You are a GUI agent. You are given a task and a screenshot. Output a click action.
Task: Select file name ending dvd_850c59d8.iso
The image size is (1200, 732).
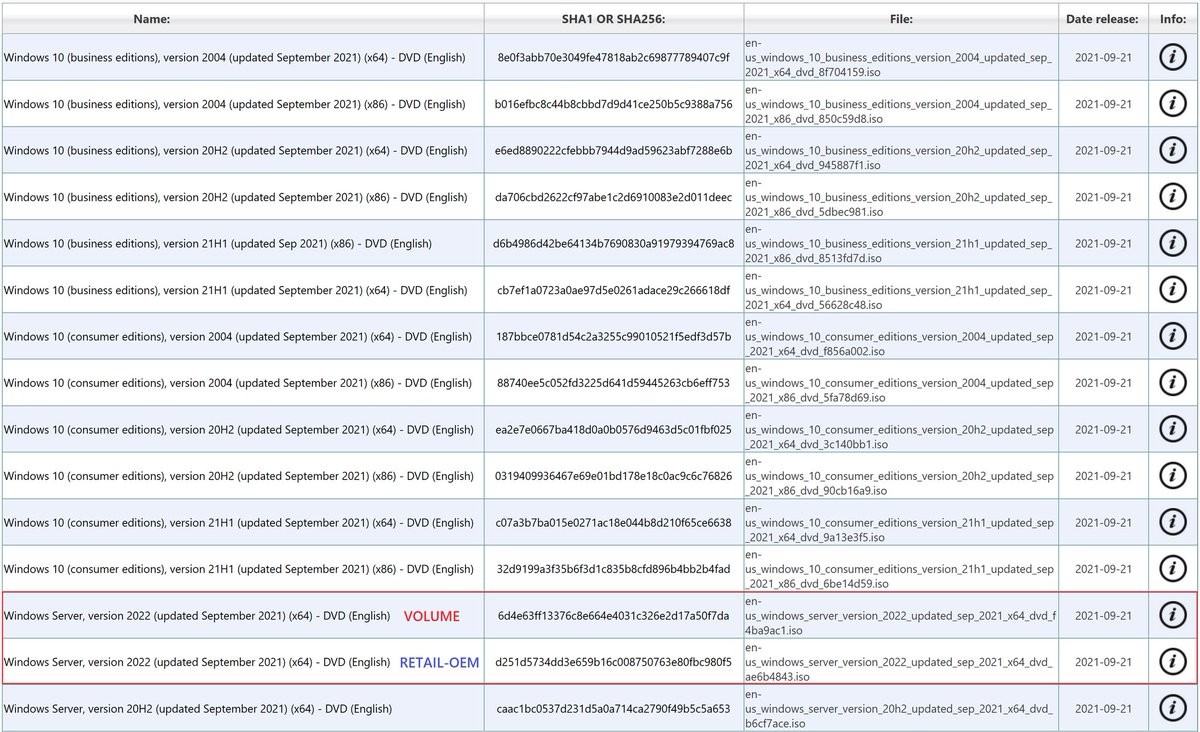point(899,104)
